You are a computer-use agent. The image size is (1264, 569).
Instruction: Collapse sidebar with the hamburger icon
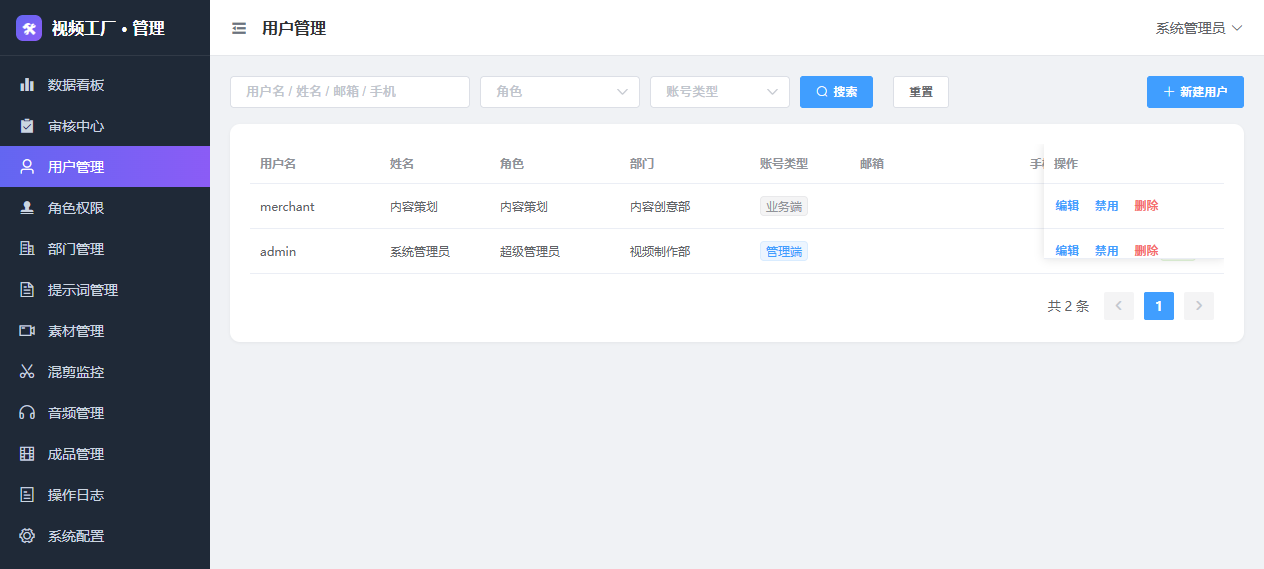pyautogui.click(x=239, y=28)
